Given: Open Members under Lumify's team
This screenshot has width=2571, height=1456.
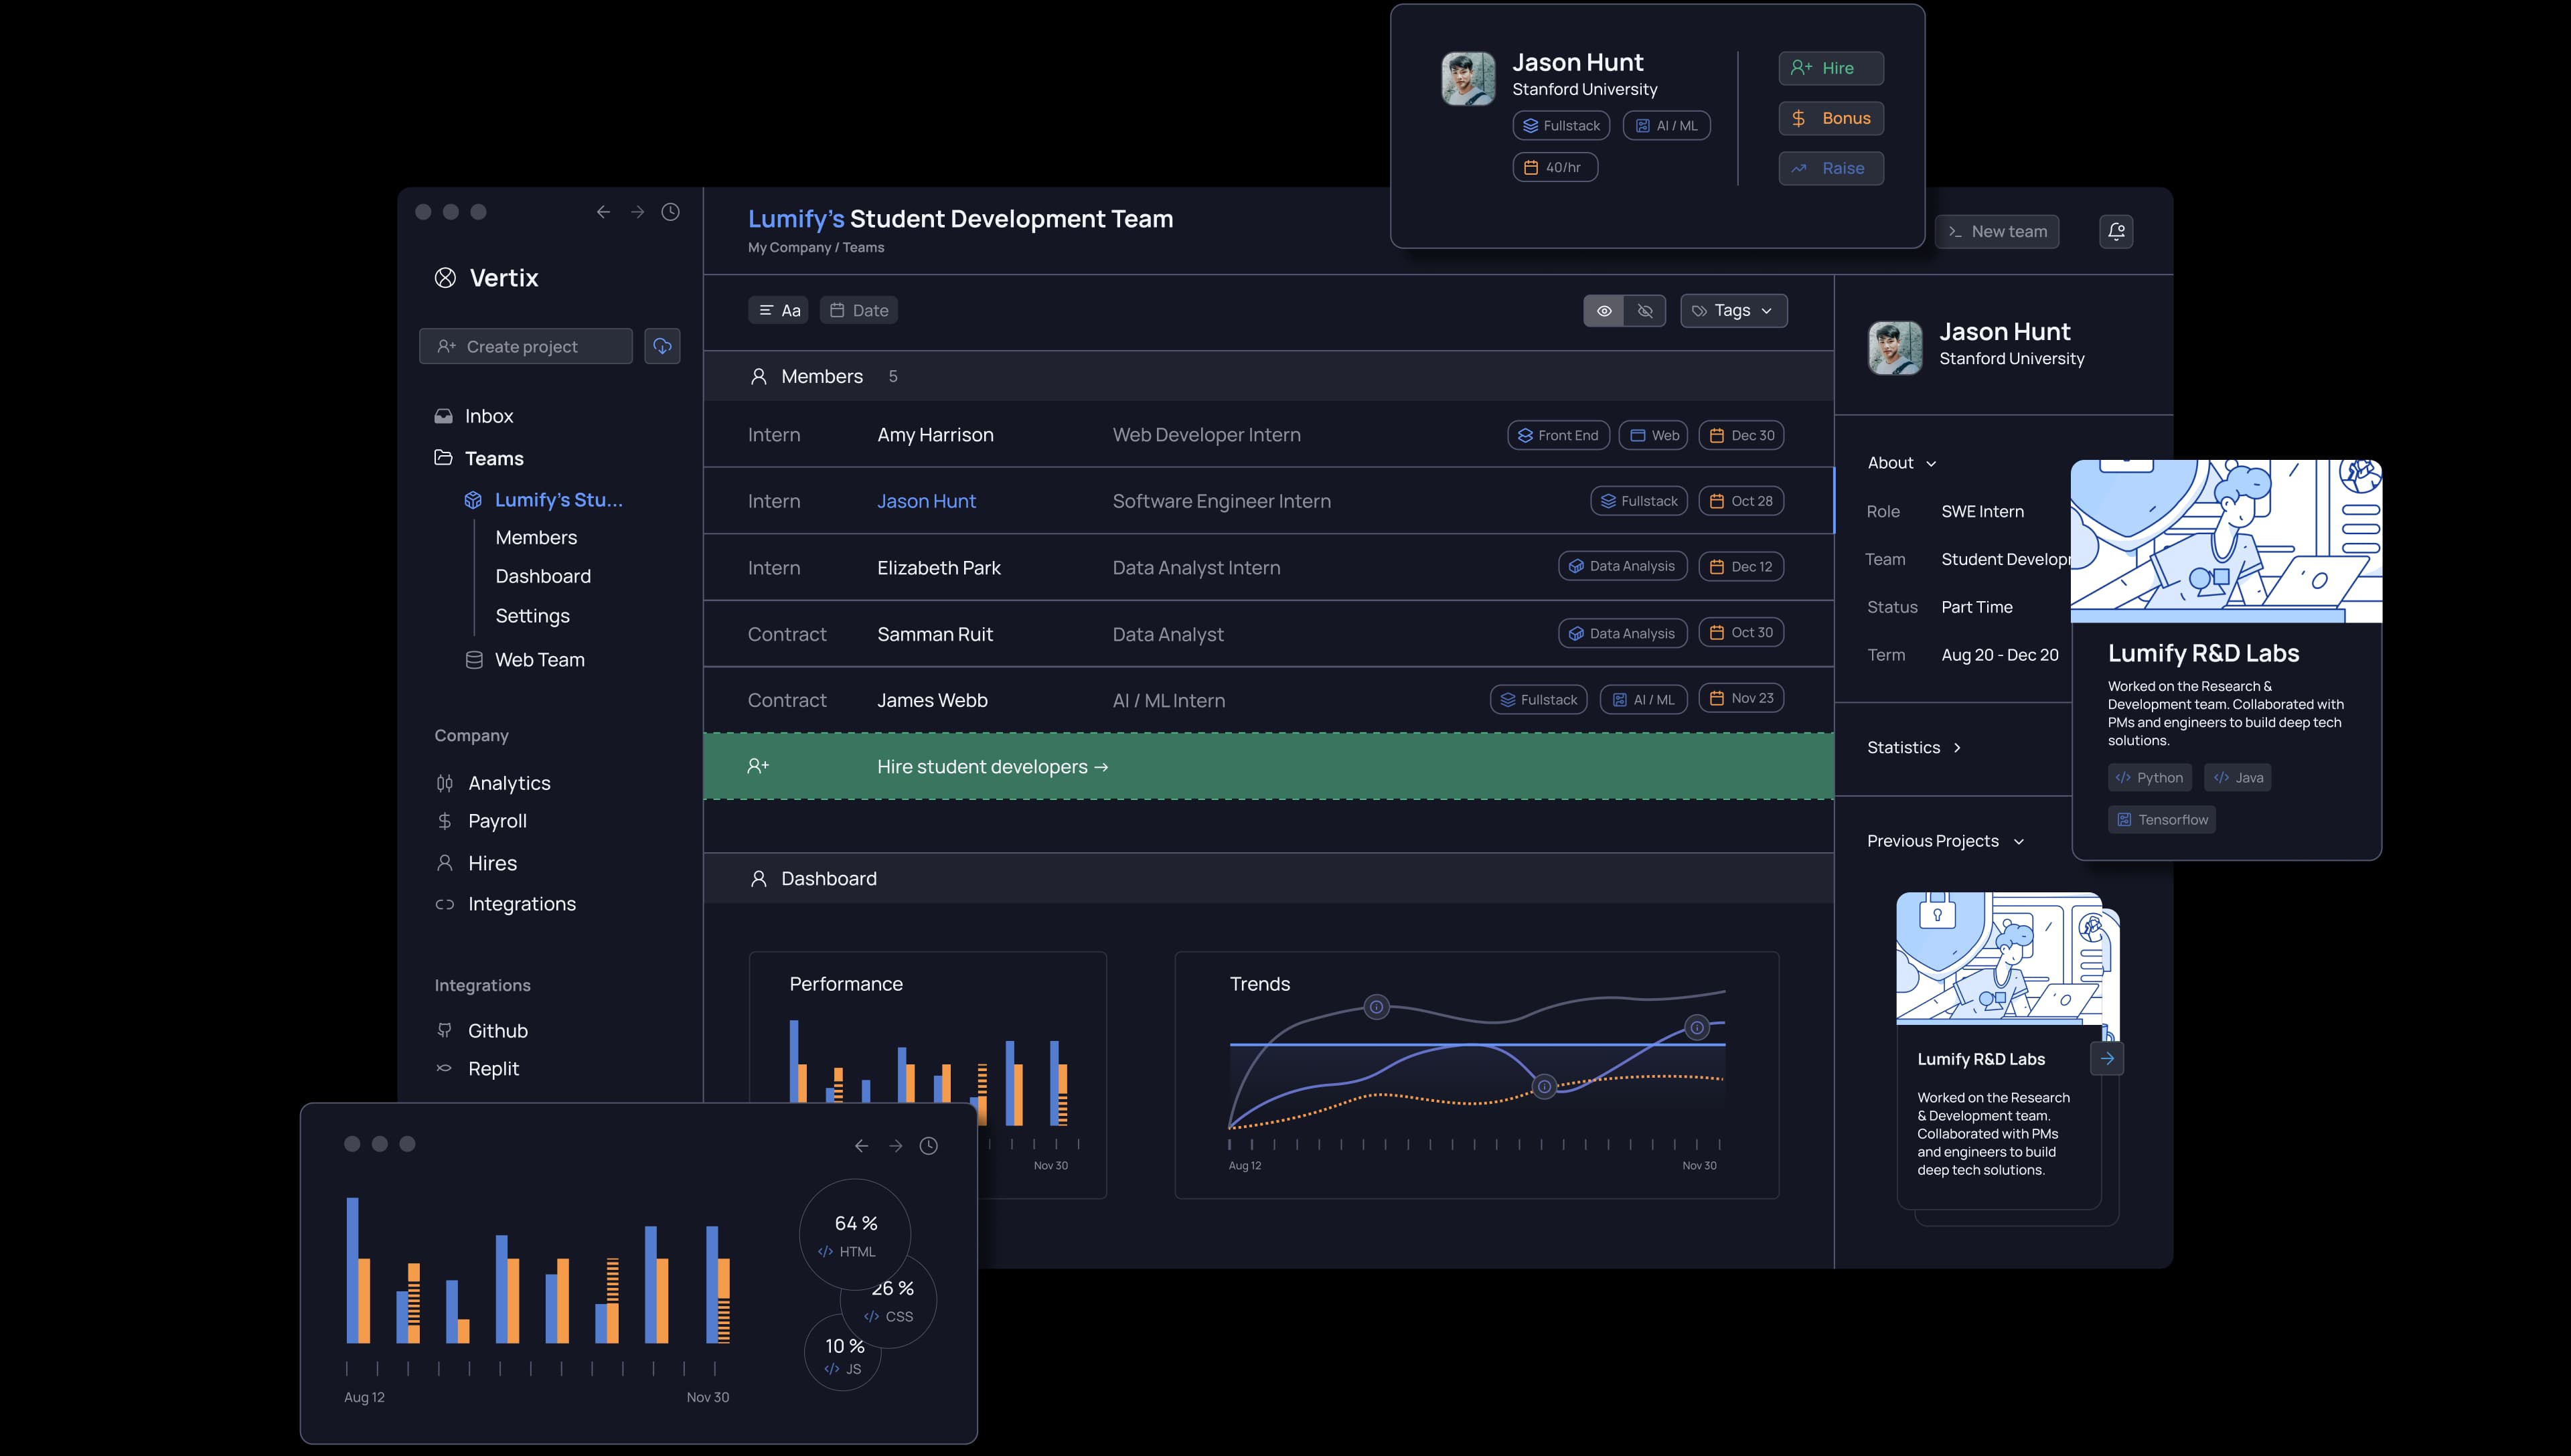Looking at the screenshot, I should [x=536, y=538].
